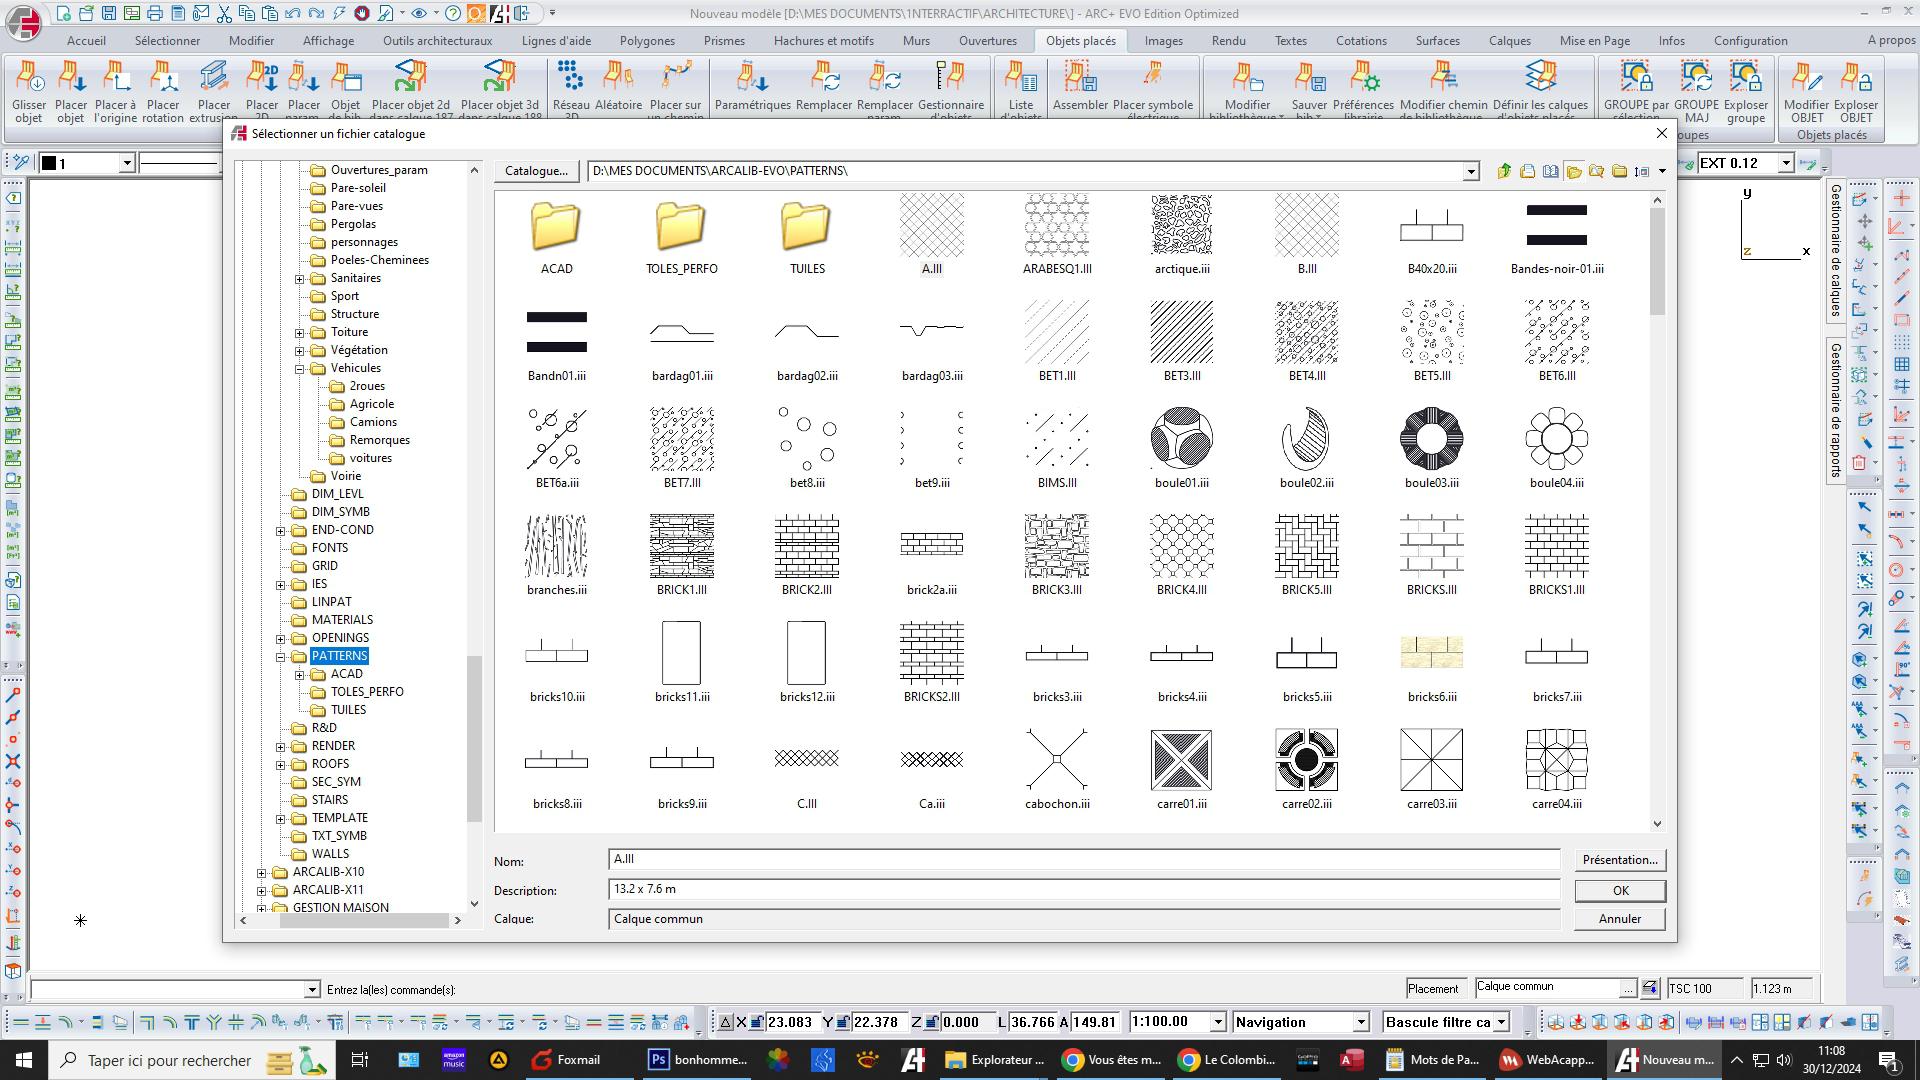The height and width of the screenshot is (1080, 1920).
Task: Collapse the PATTERNS tree folder
Action: (281, 657)
